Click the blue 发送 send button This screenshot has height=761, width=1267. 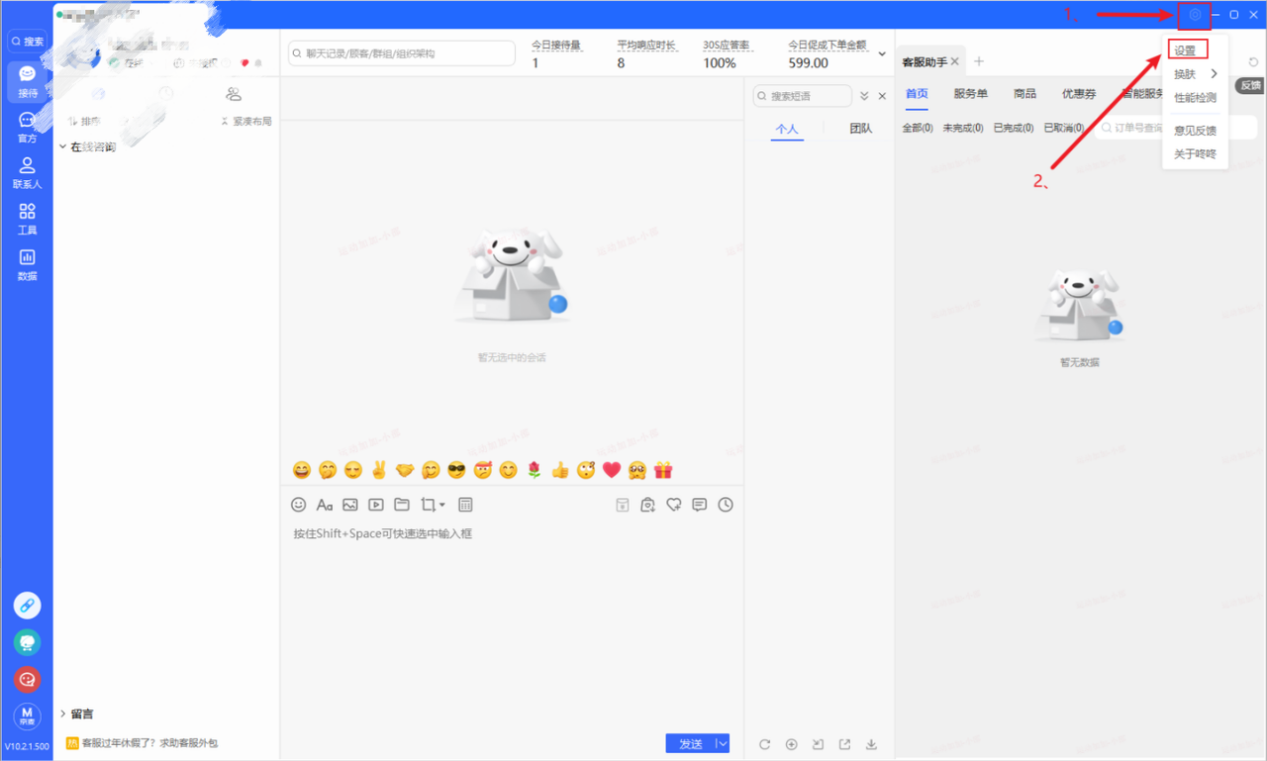coord(690,744)
